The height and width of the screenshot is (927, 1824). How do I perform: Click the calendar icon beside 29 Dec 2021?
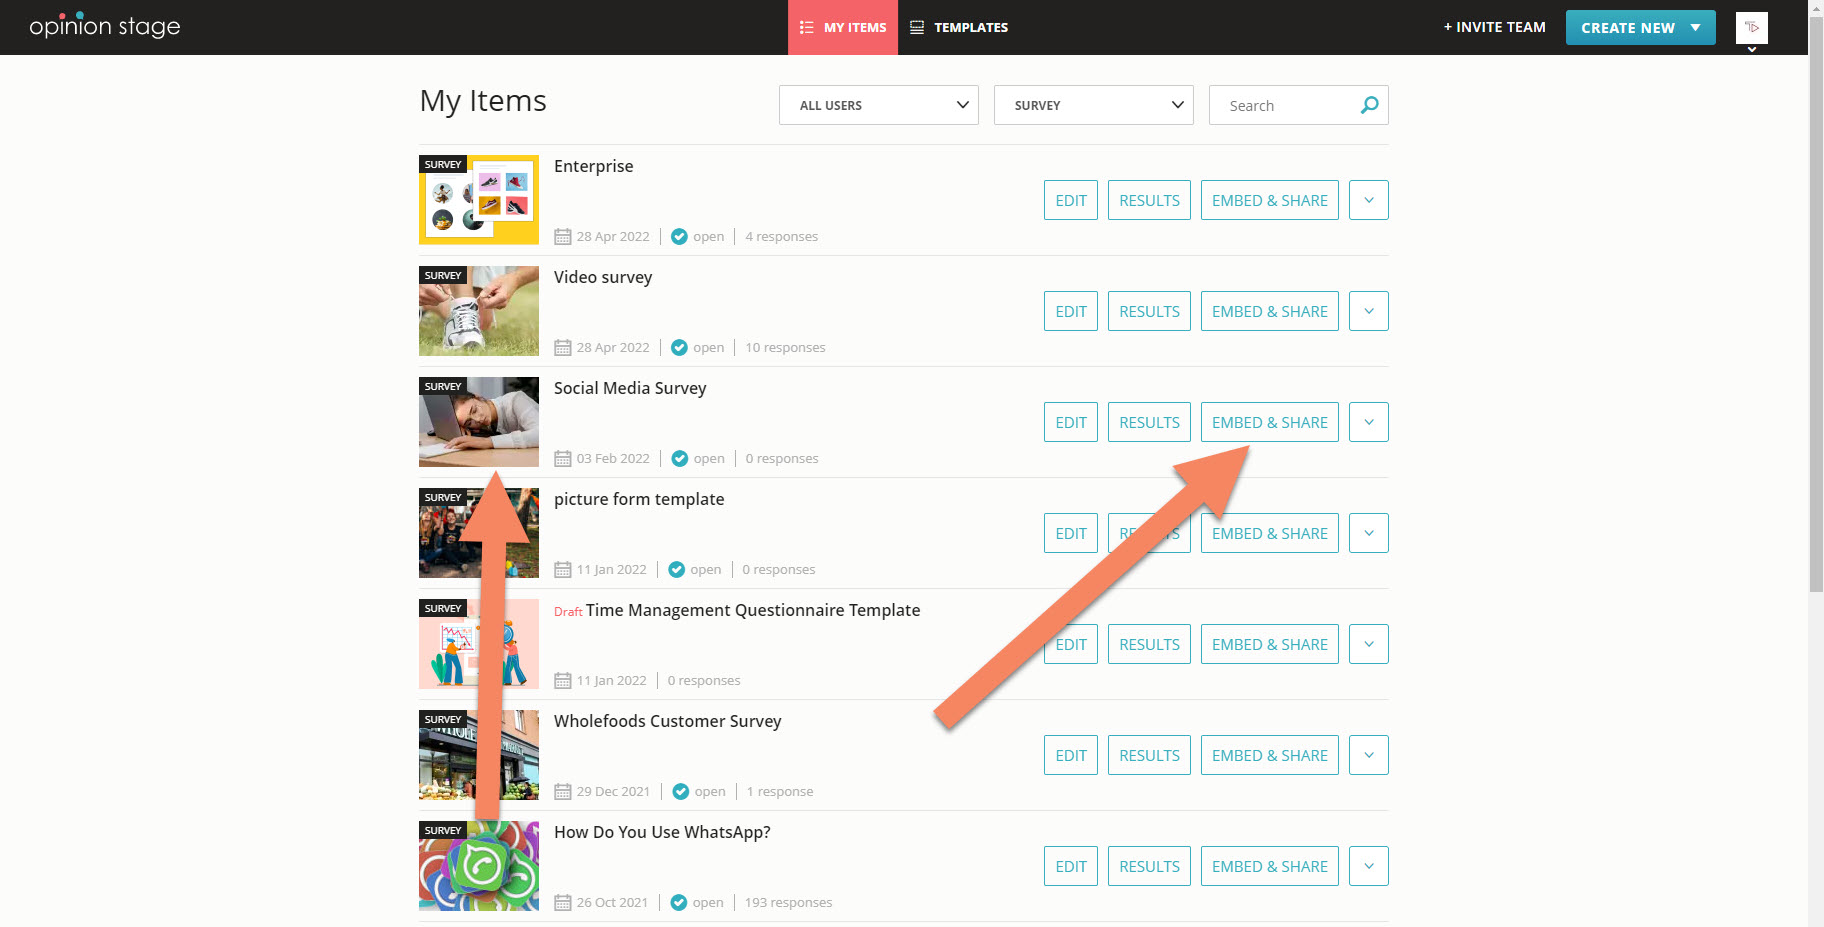tap(562, 792)
